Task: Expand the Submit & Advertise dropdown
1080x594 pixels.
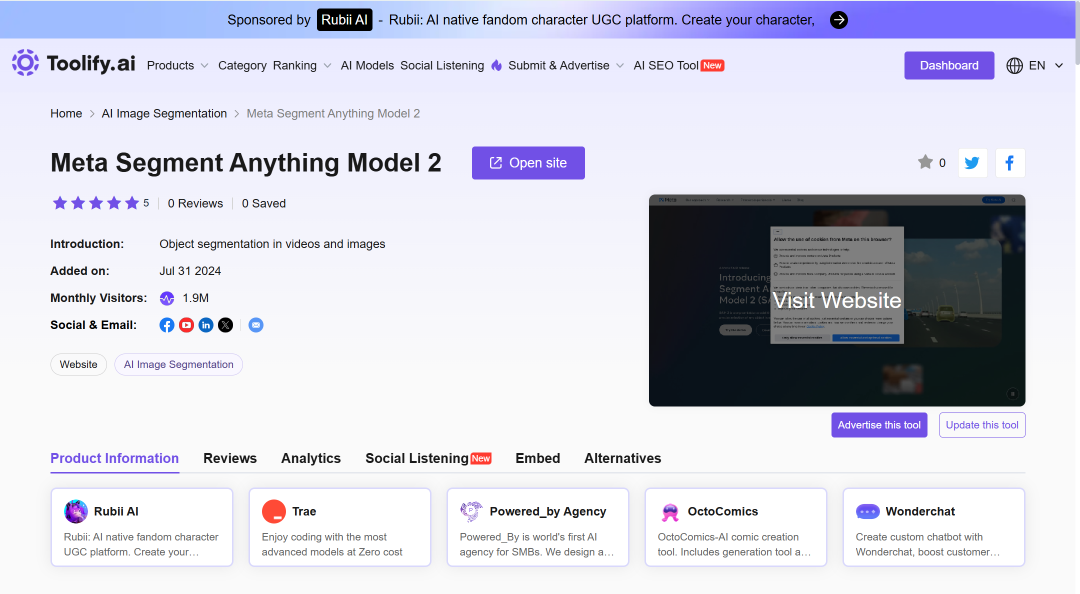Action: click(x=566, y=65)
